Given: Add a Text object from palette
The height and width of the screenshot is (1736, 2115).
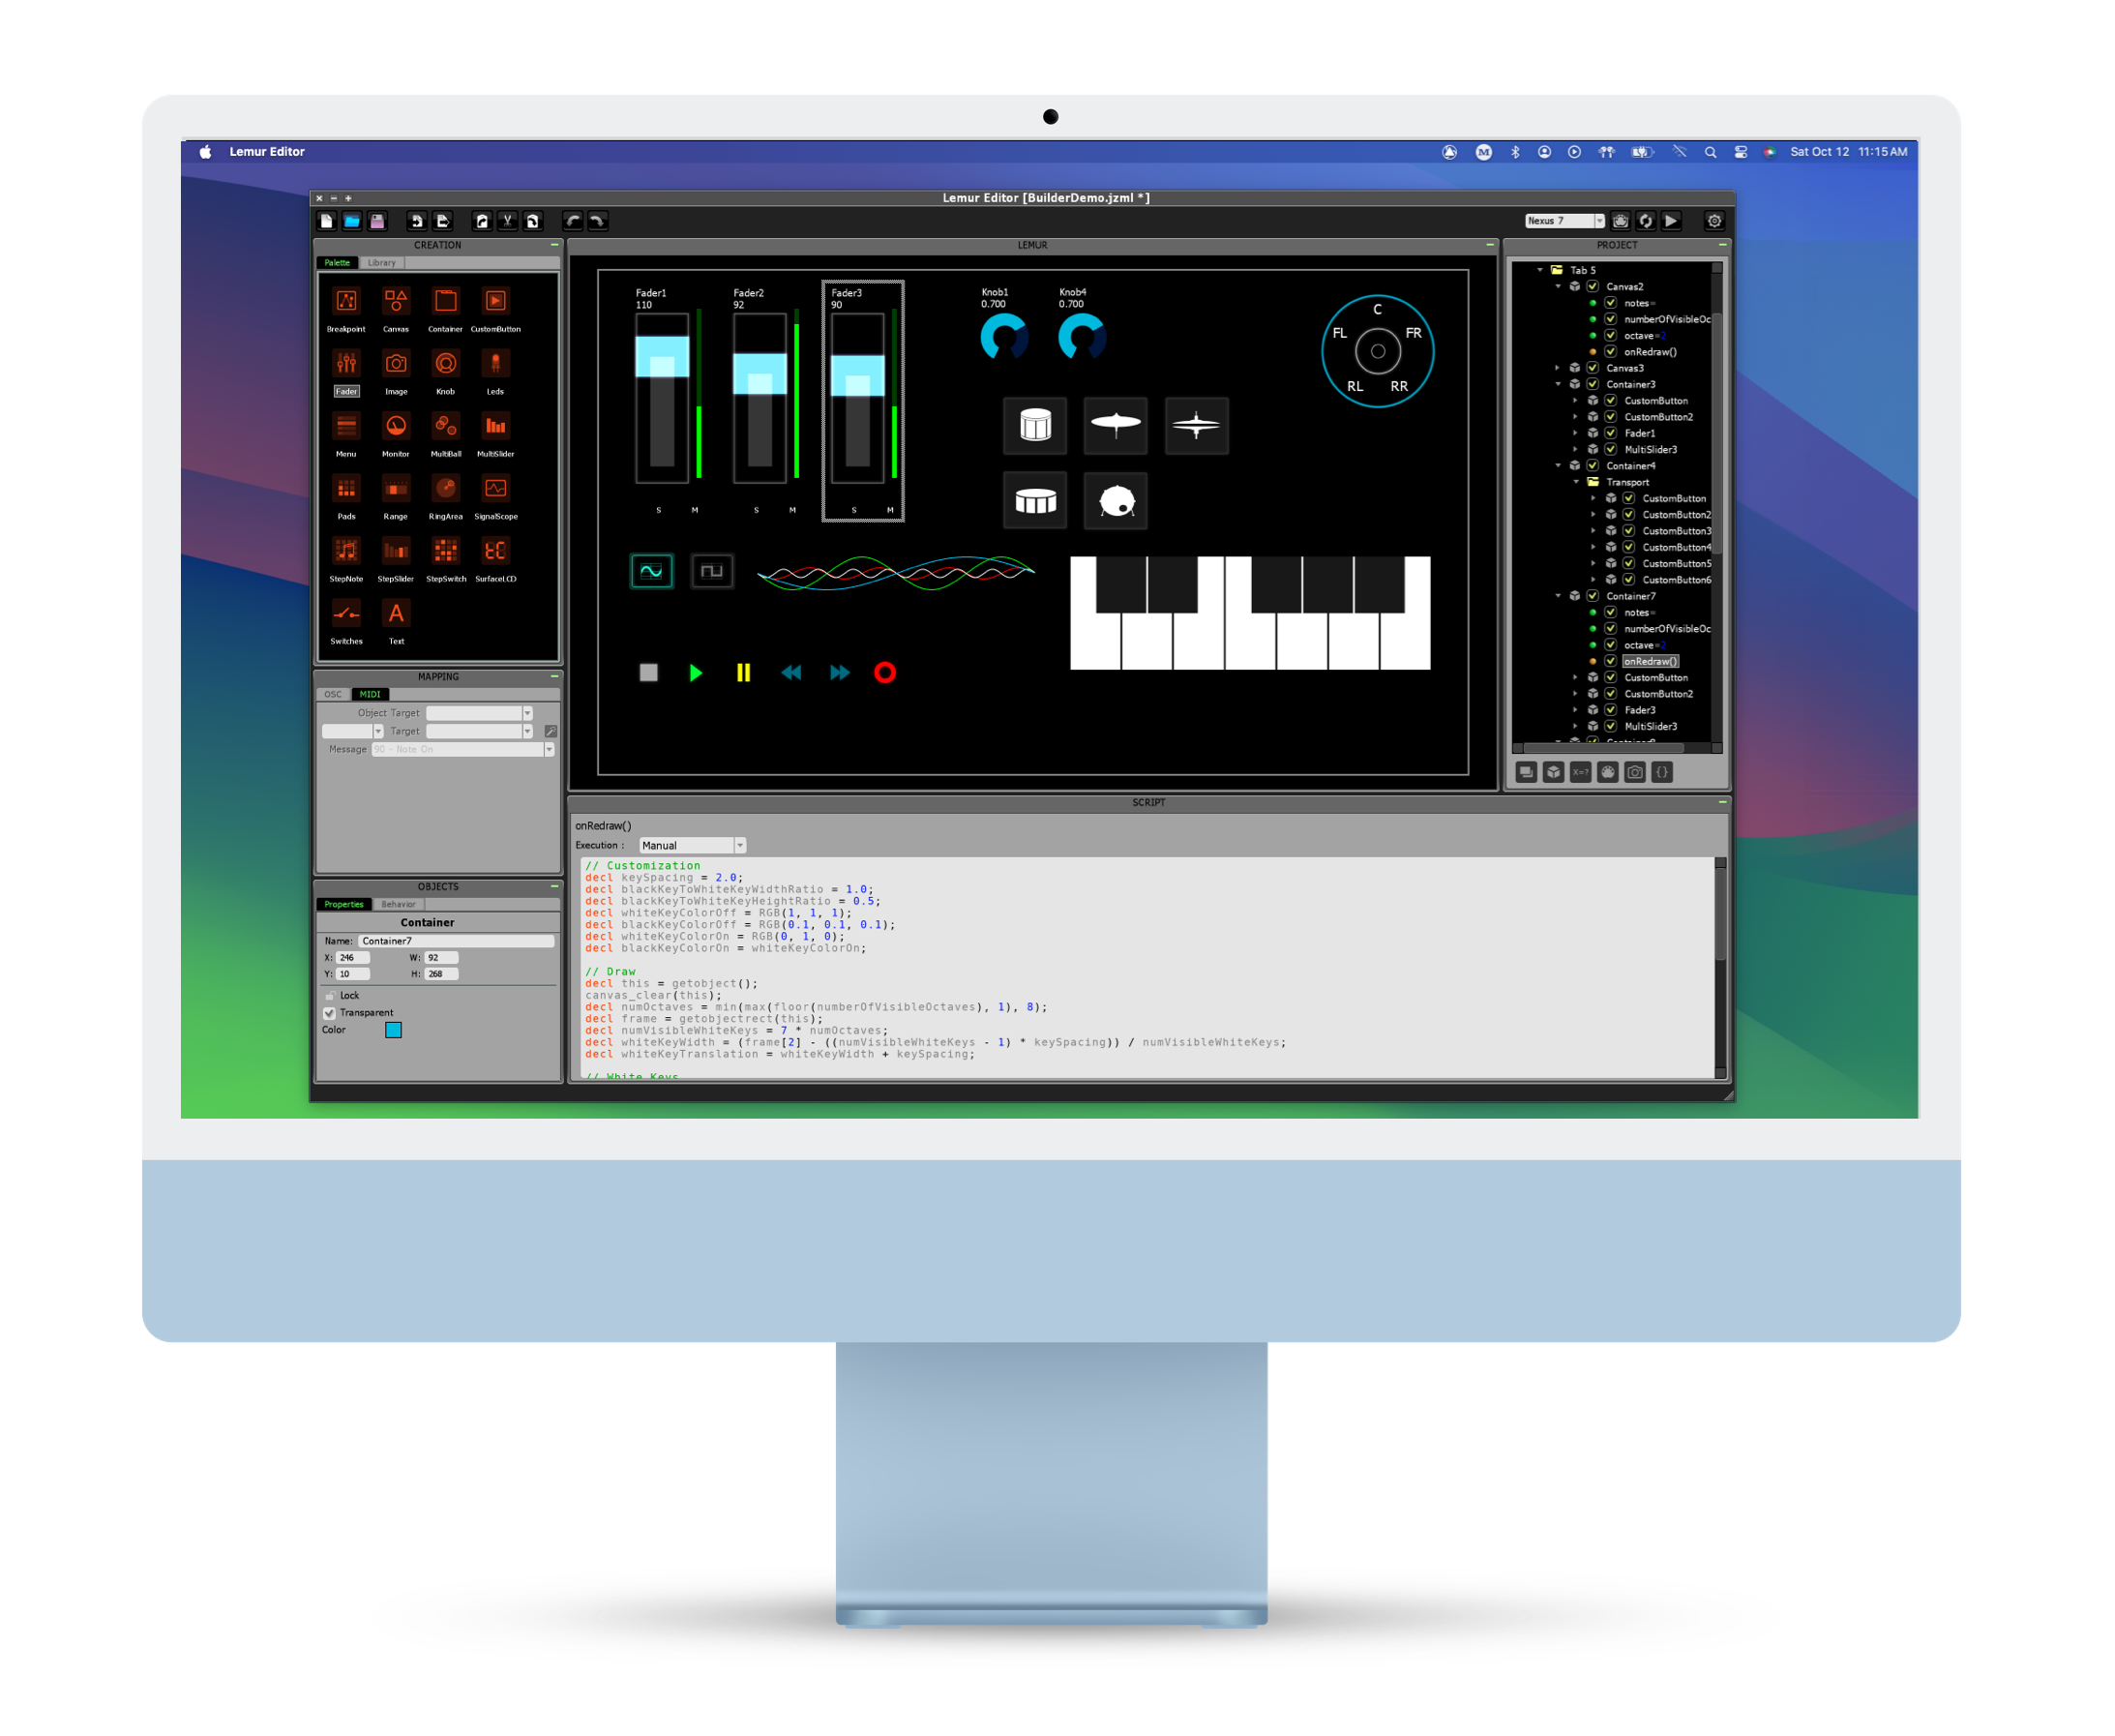Looking at the screenshot, I should [x=396, y=614].
